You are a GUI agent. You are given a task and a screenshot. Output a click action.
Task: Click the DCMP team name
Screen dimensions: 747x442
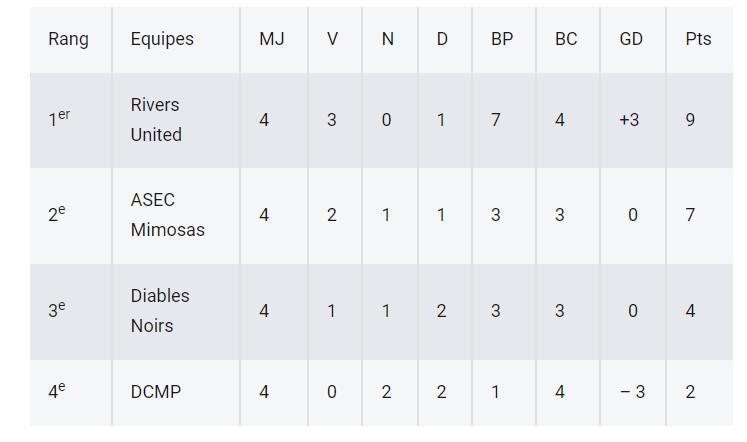[156, 392]
